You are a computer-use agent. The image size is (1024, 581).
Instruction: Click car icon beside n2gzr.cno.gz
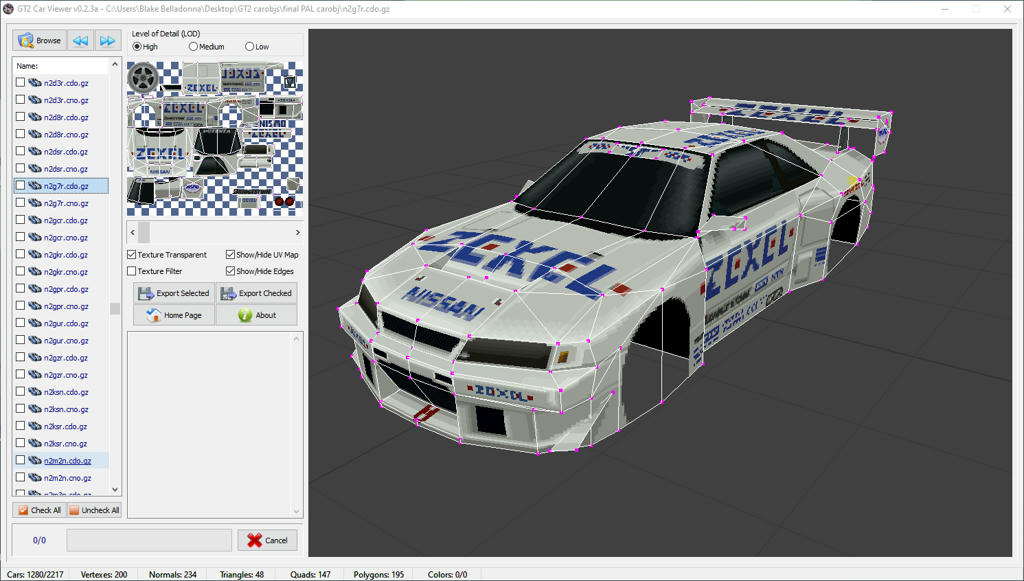pos(35,375)
